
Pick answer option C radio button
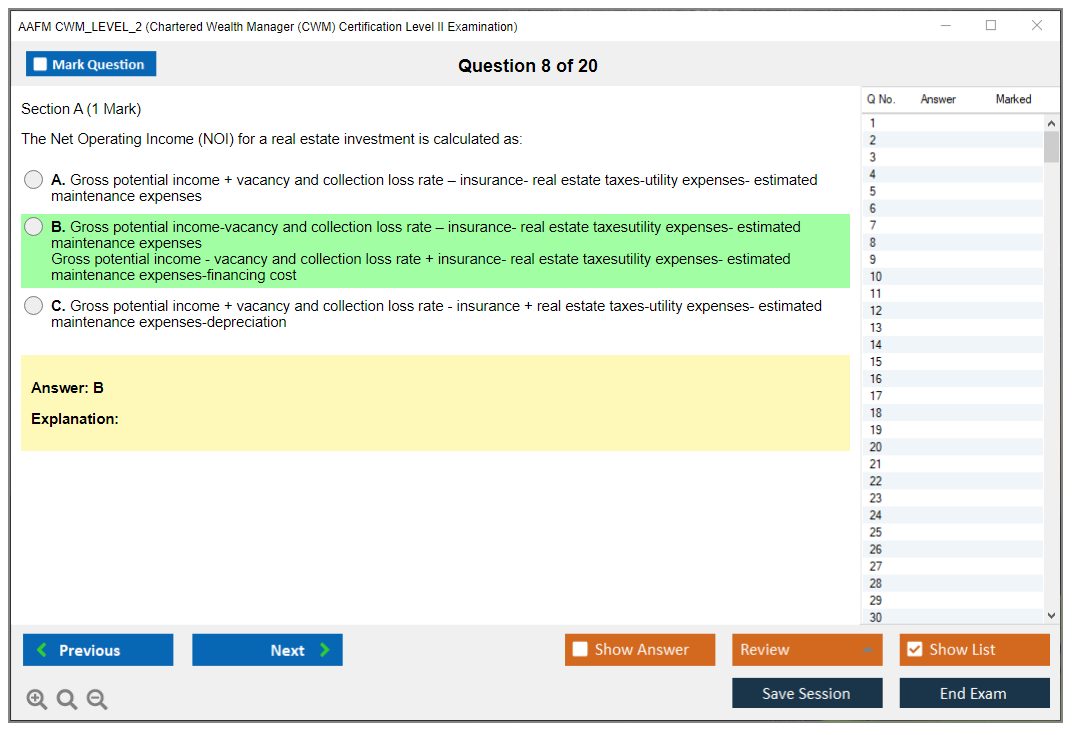(x=34, y=306)
